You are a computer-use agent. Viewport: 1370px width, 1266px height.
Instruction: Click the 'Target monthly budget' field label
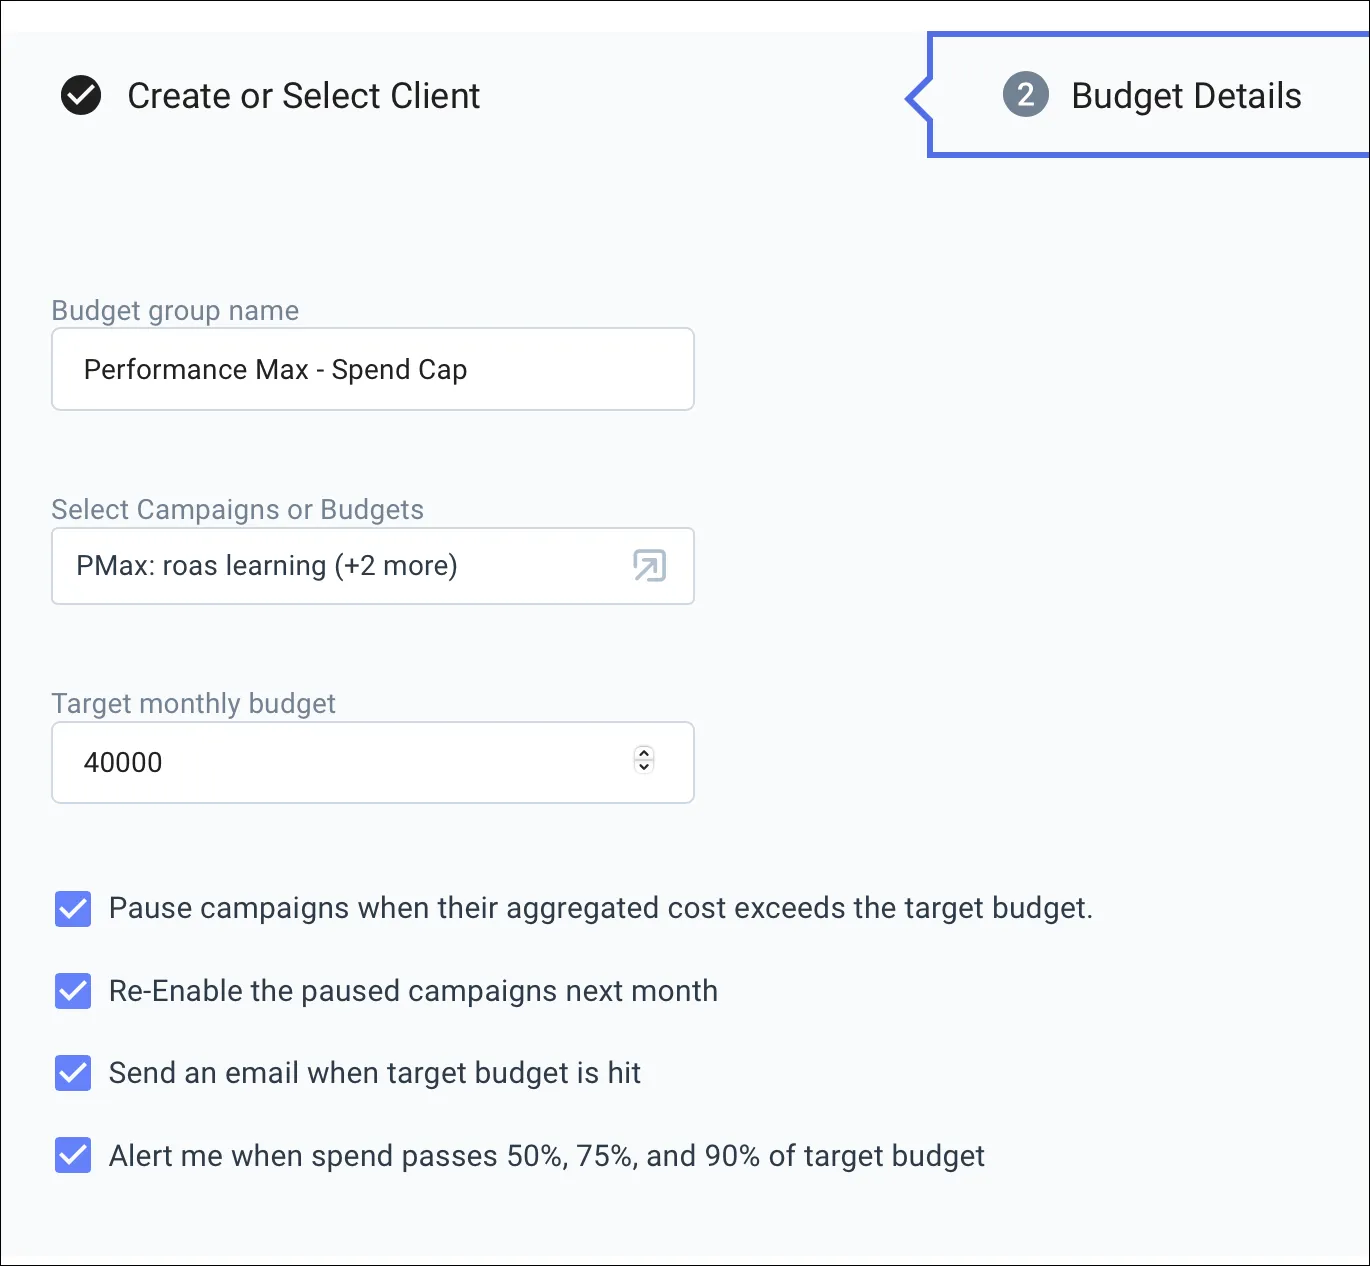pyautogui.click(x=193, y=703)
